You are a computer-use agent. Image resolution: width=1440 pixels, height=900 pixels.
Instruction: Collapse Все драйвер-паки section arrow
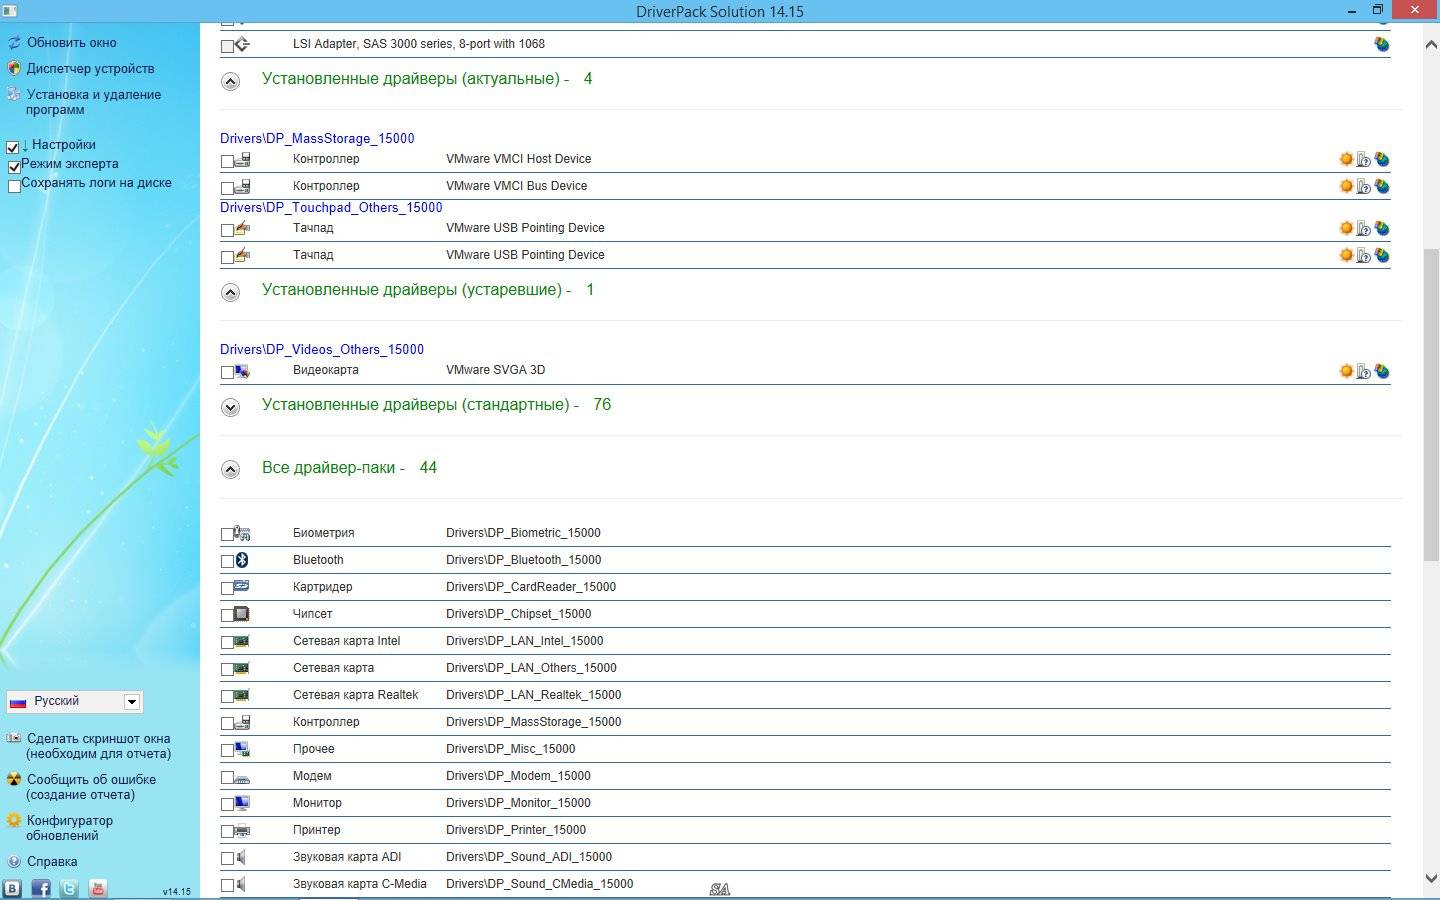coord(230,470)
